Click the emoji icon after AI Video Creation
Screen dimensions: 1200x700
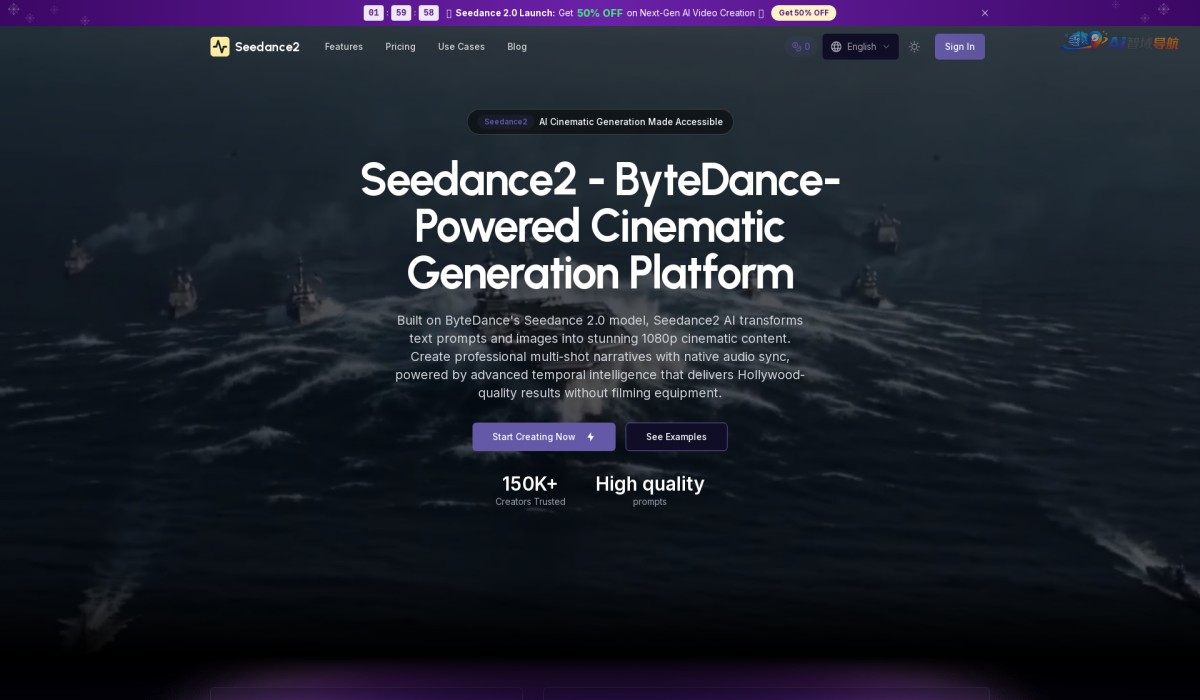coord(760,13)
